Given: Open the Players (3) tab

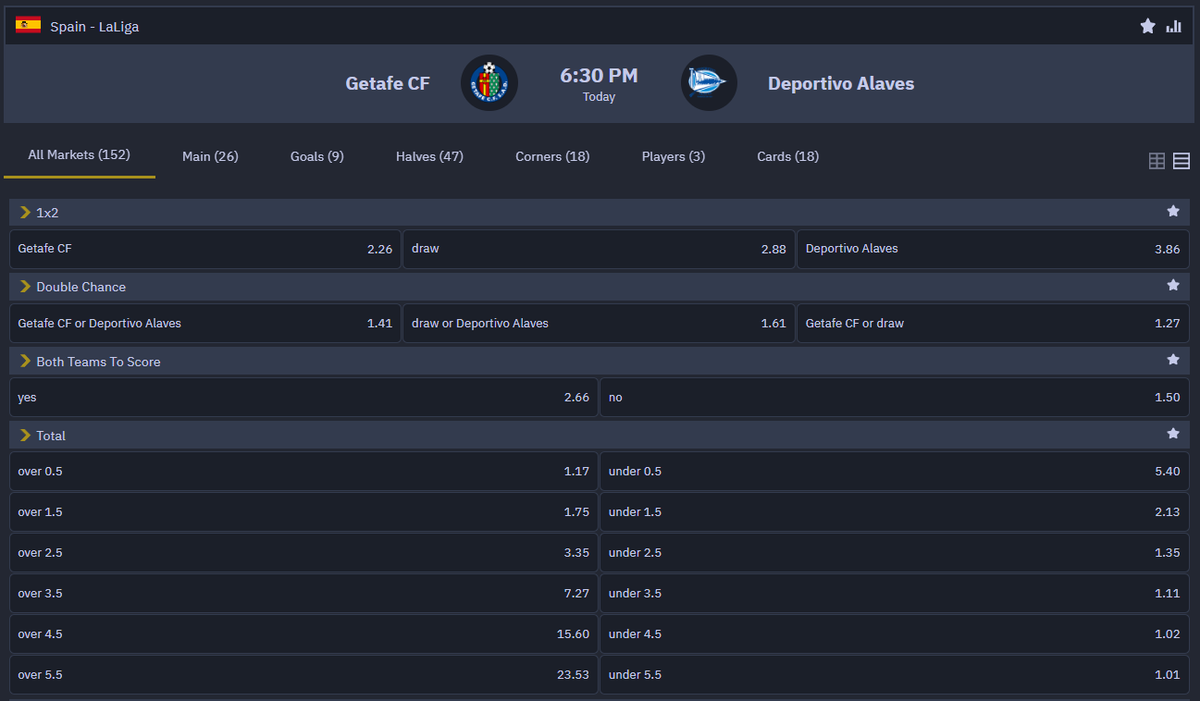Looking at the screenshot, I should (x=673, y=156).
